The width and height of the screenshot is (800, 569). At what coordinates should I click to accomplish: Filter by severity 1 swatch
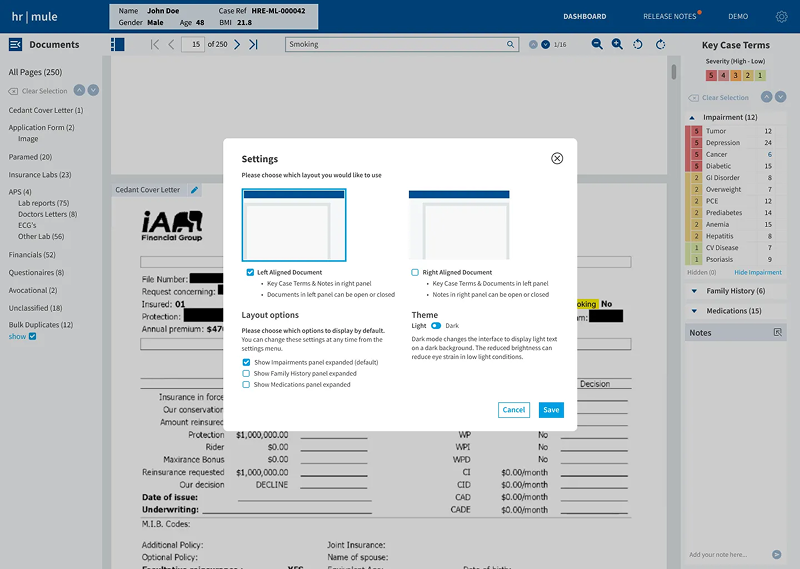click(760, 76)
